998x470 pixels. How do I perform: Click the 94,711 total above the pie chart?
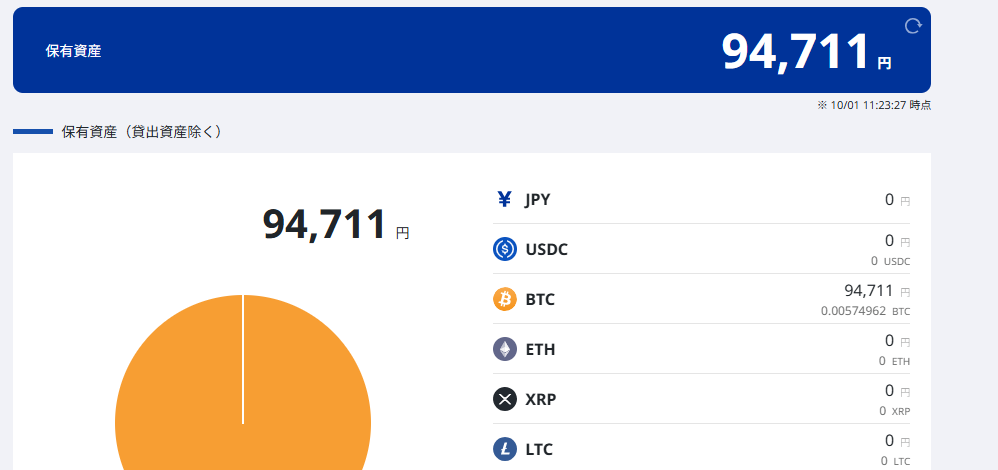324,224
